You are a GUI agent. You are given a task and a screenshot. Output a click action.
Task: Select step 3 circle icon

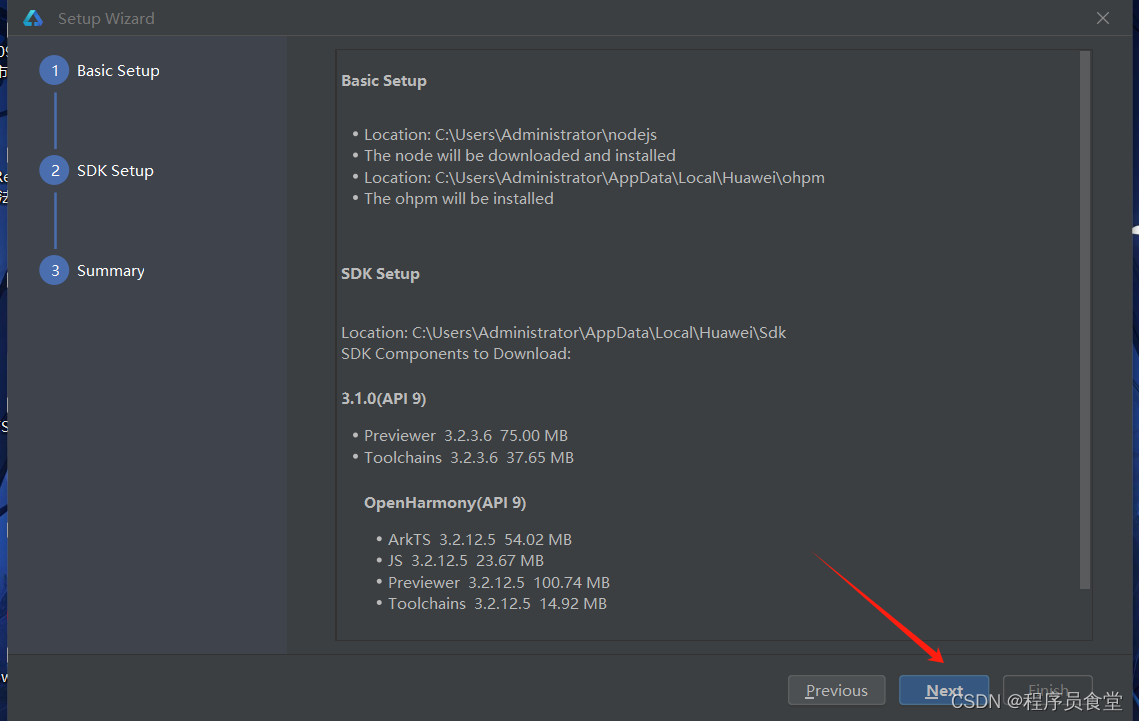(54, 270)
